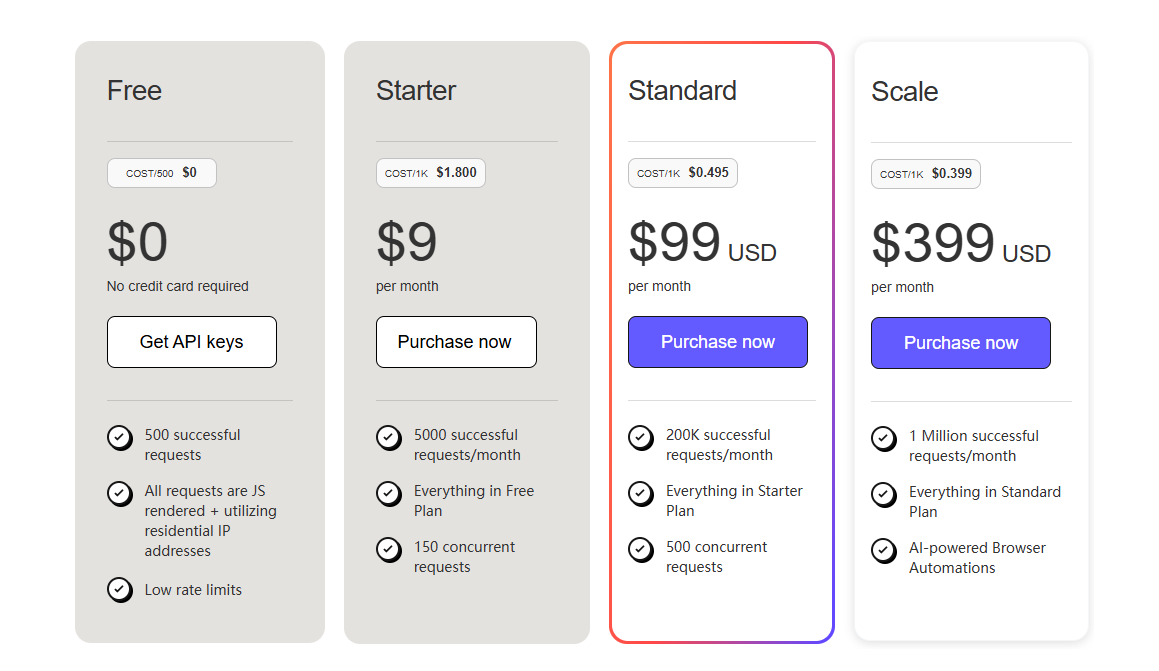Viewport: 1159px width, 671px height.
Task: Click the checkmark icon next to "Low rate limits"
Action: click(x=119, y=590)
